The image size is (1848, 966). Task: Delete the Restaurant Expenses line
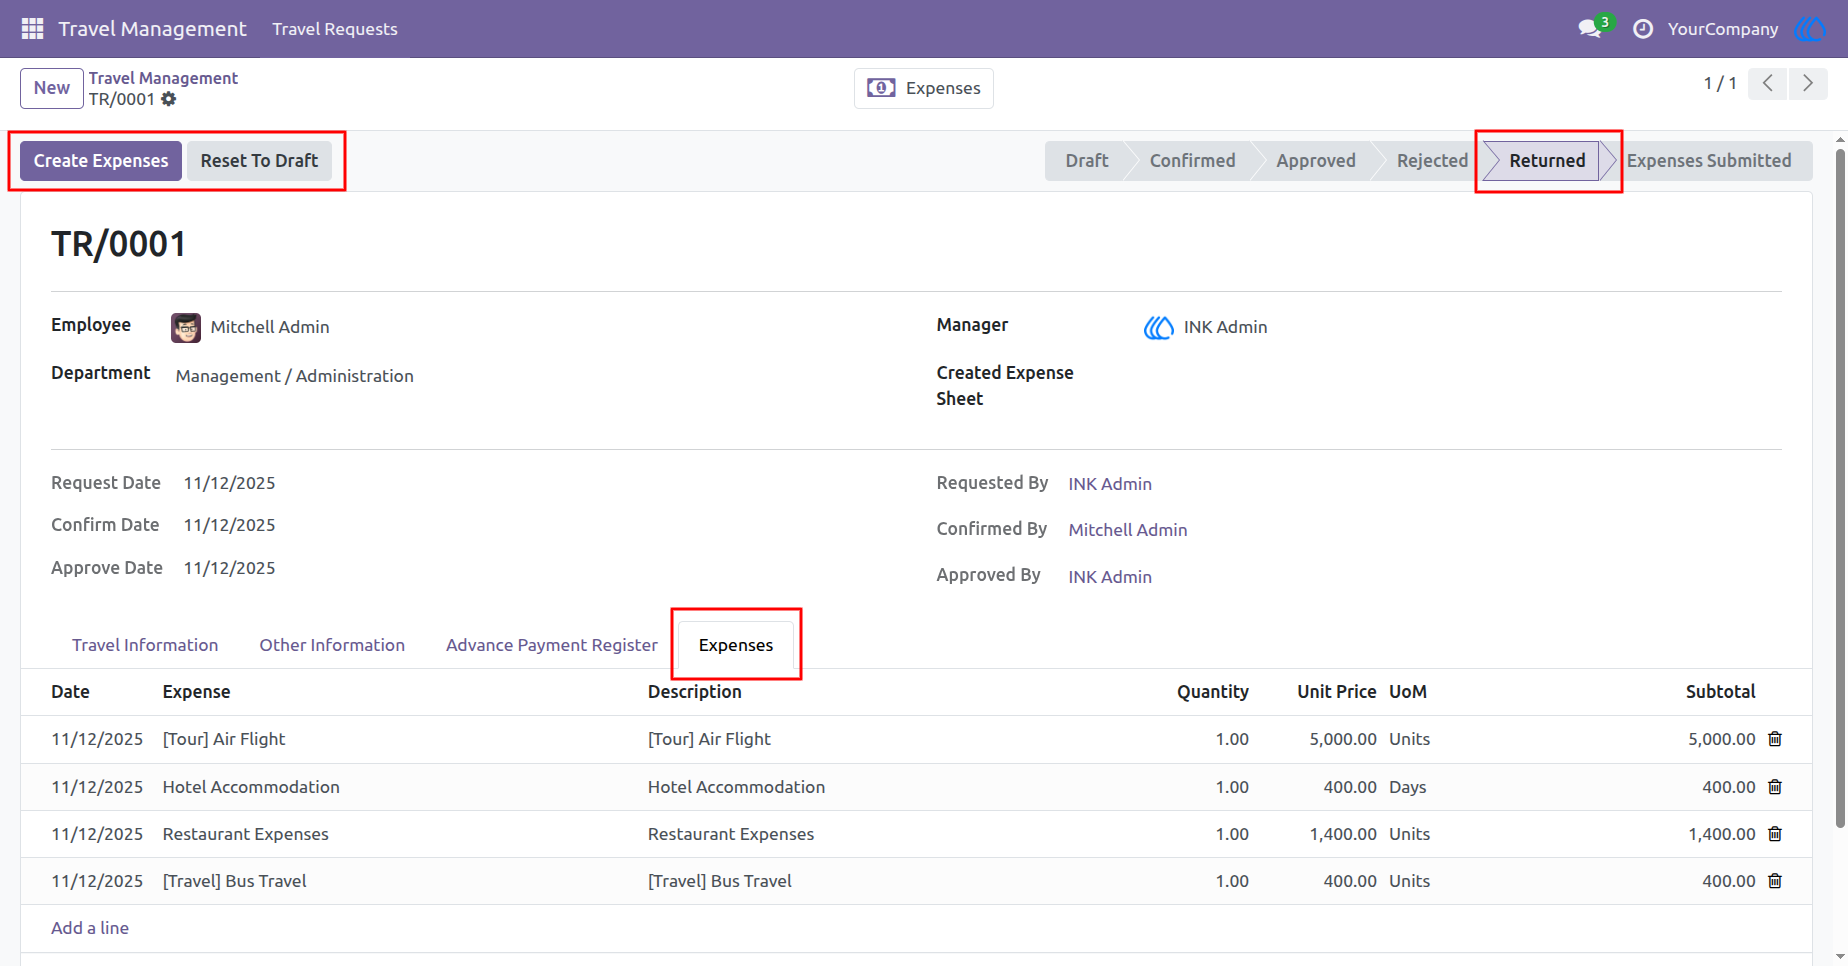(1775, 834)
